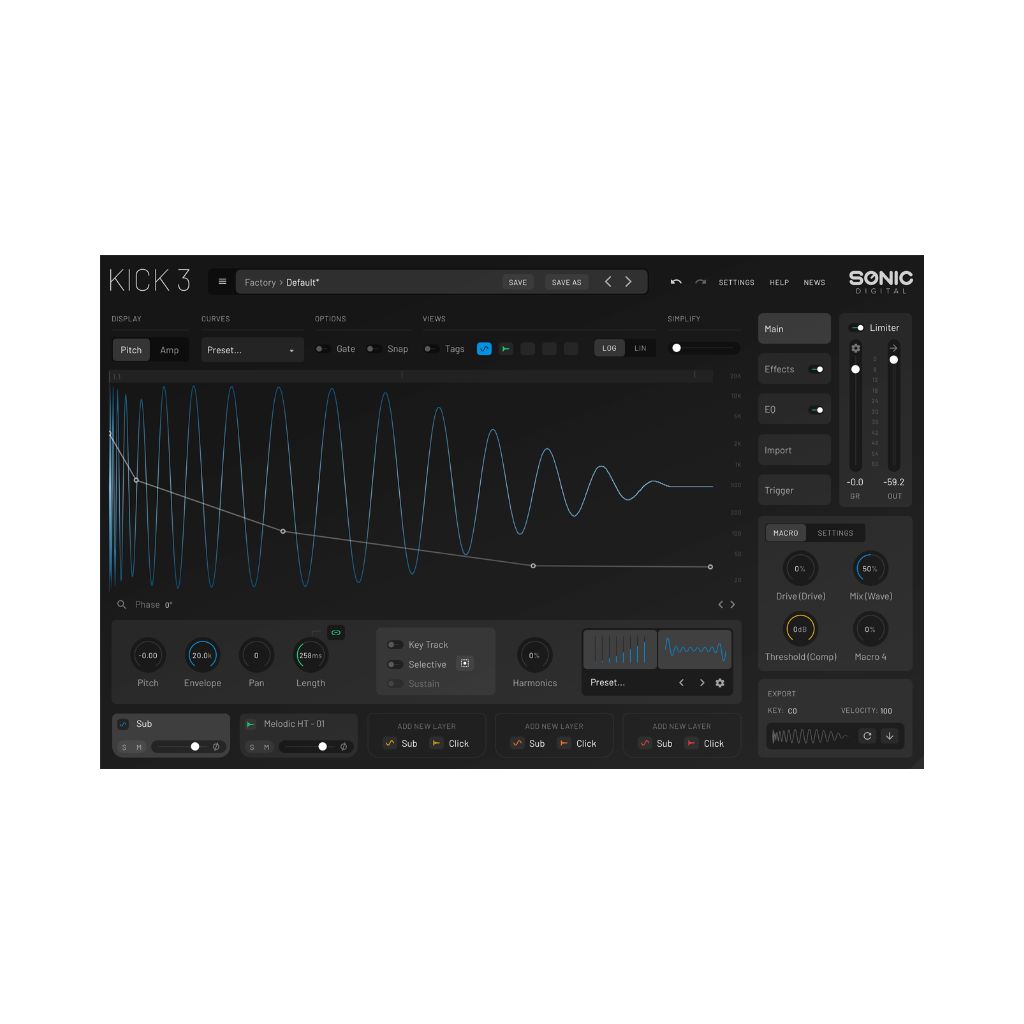Disable the EQ toggle
This screenshot has height=1024, width=1024.
[816, 410]
